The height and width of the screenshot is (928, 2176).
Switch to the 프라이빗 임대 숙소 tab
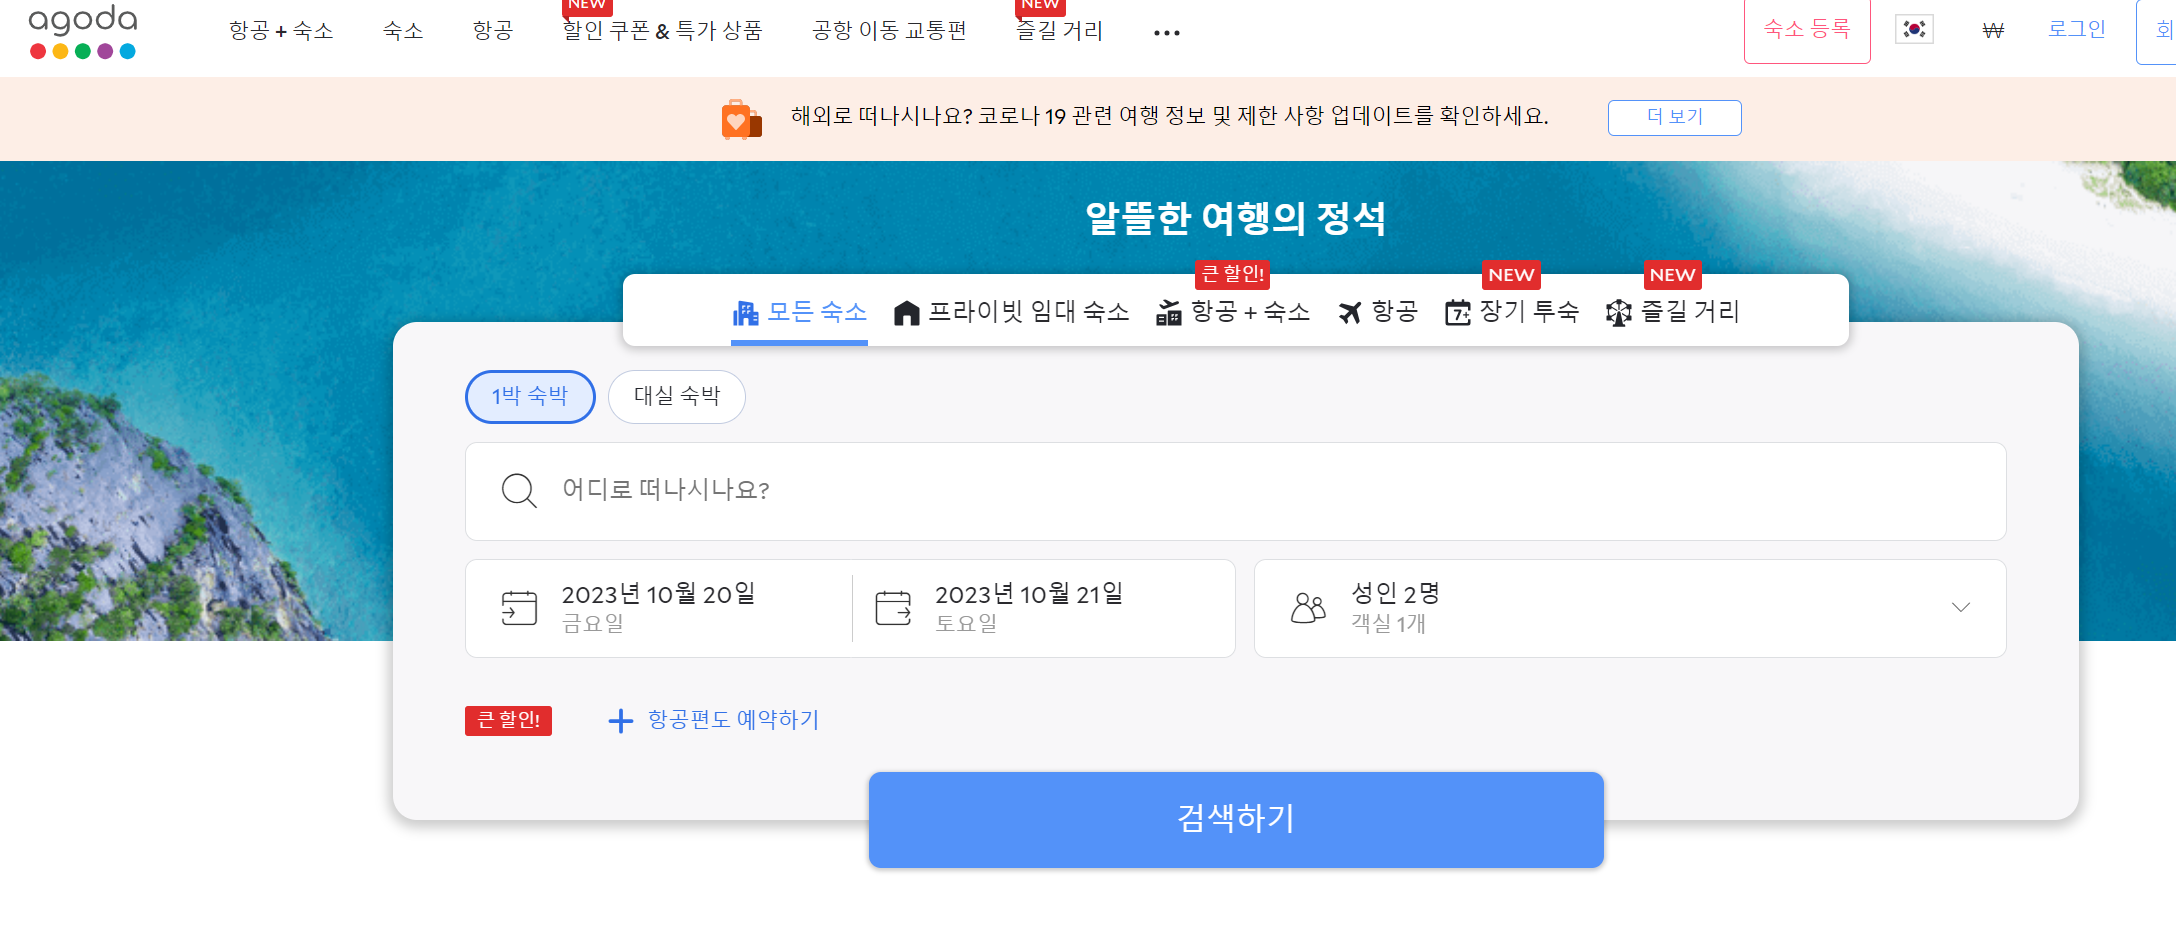[1012, 311]
